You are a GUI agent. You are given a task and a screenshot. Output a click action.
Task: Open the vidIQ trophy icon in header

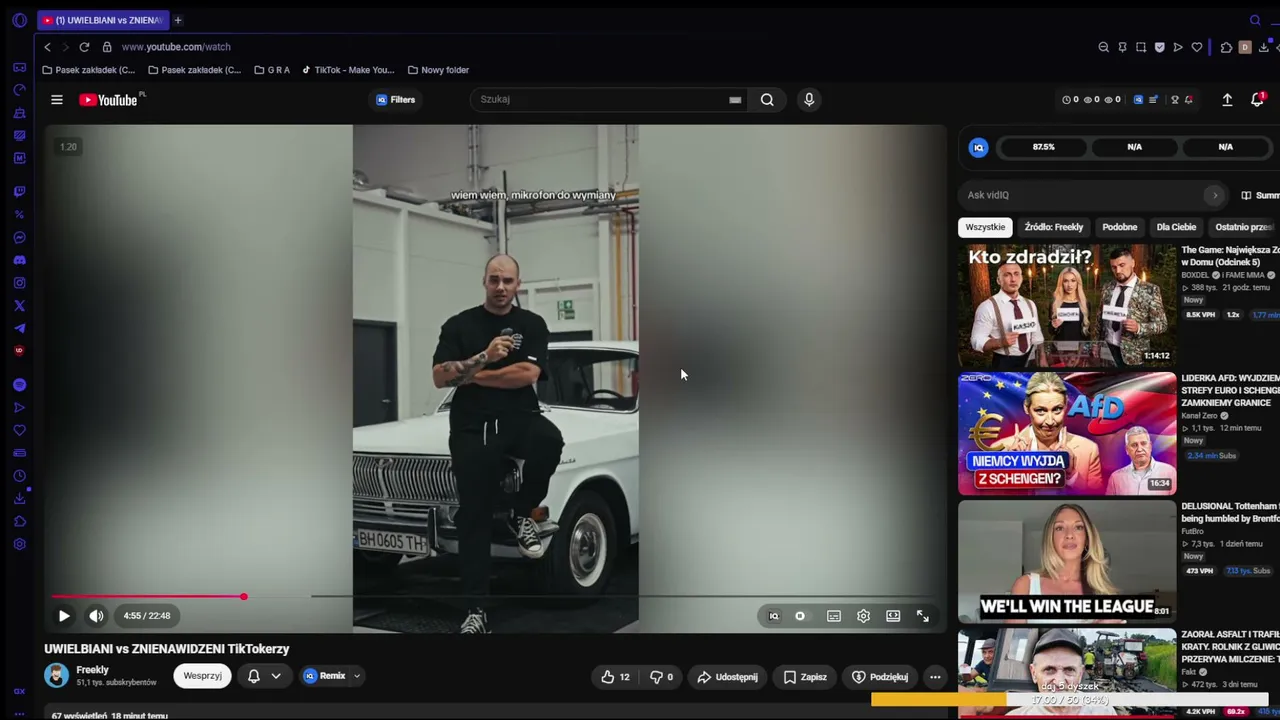[1175, 100]
